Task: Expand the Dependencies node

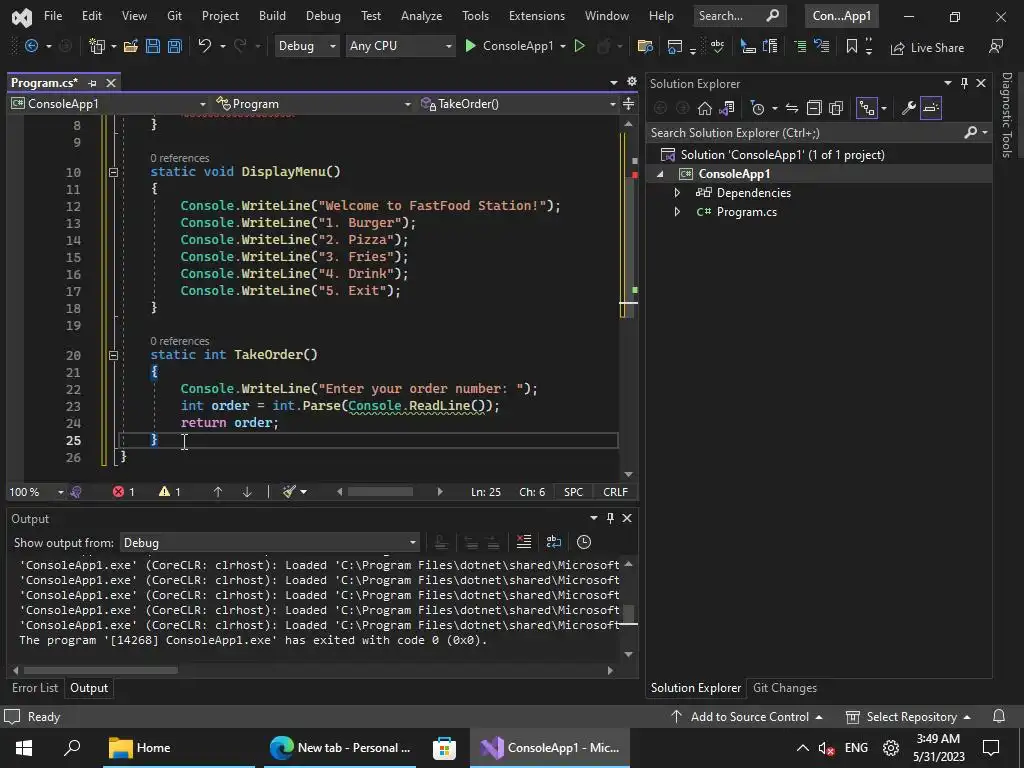Action: coord(677,193)
